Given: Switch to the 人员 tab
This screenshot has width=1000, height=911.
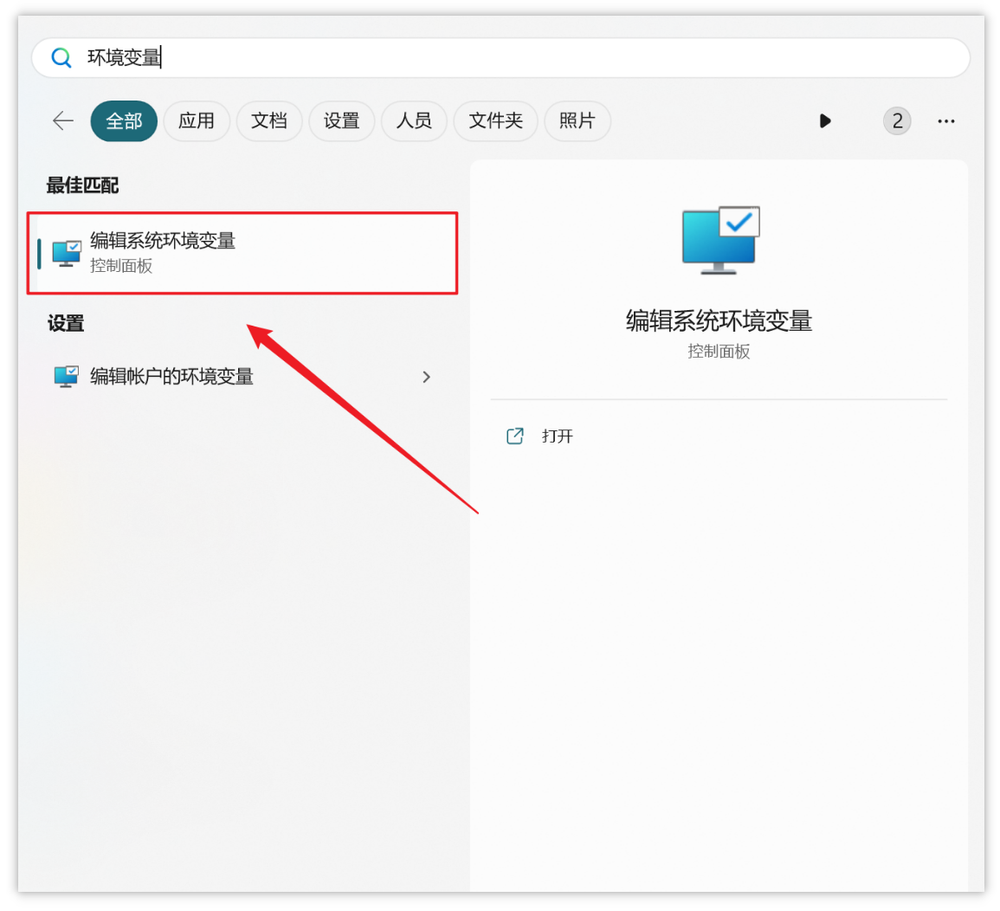Looking at the screenshot, I should point(413,120).
